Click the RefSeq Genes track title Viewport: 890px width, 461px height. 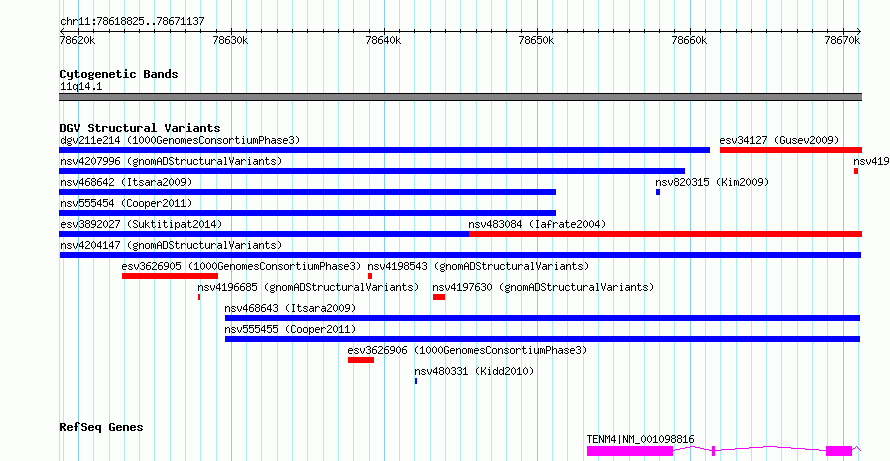point(101,426)
